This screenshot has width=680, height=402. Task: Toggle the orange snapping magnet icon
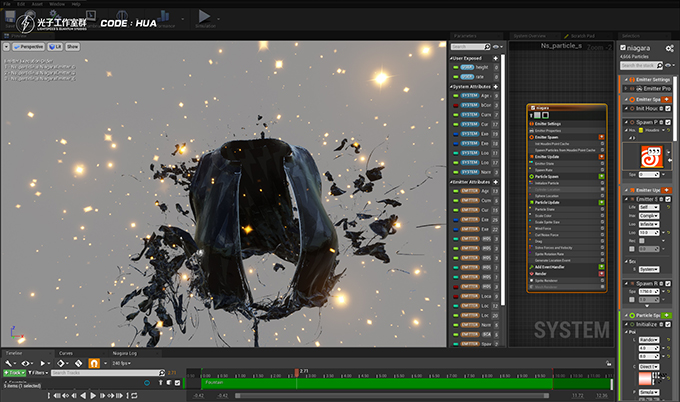tap(94, 363)
